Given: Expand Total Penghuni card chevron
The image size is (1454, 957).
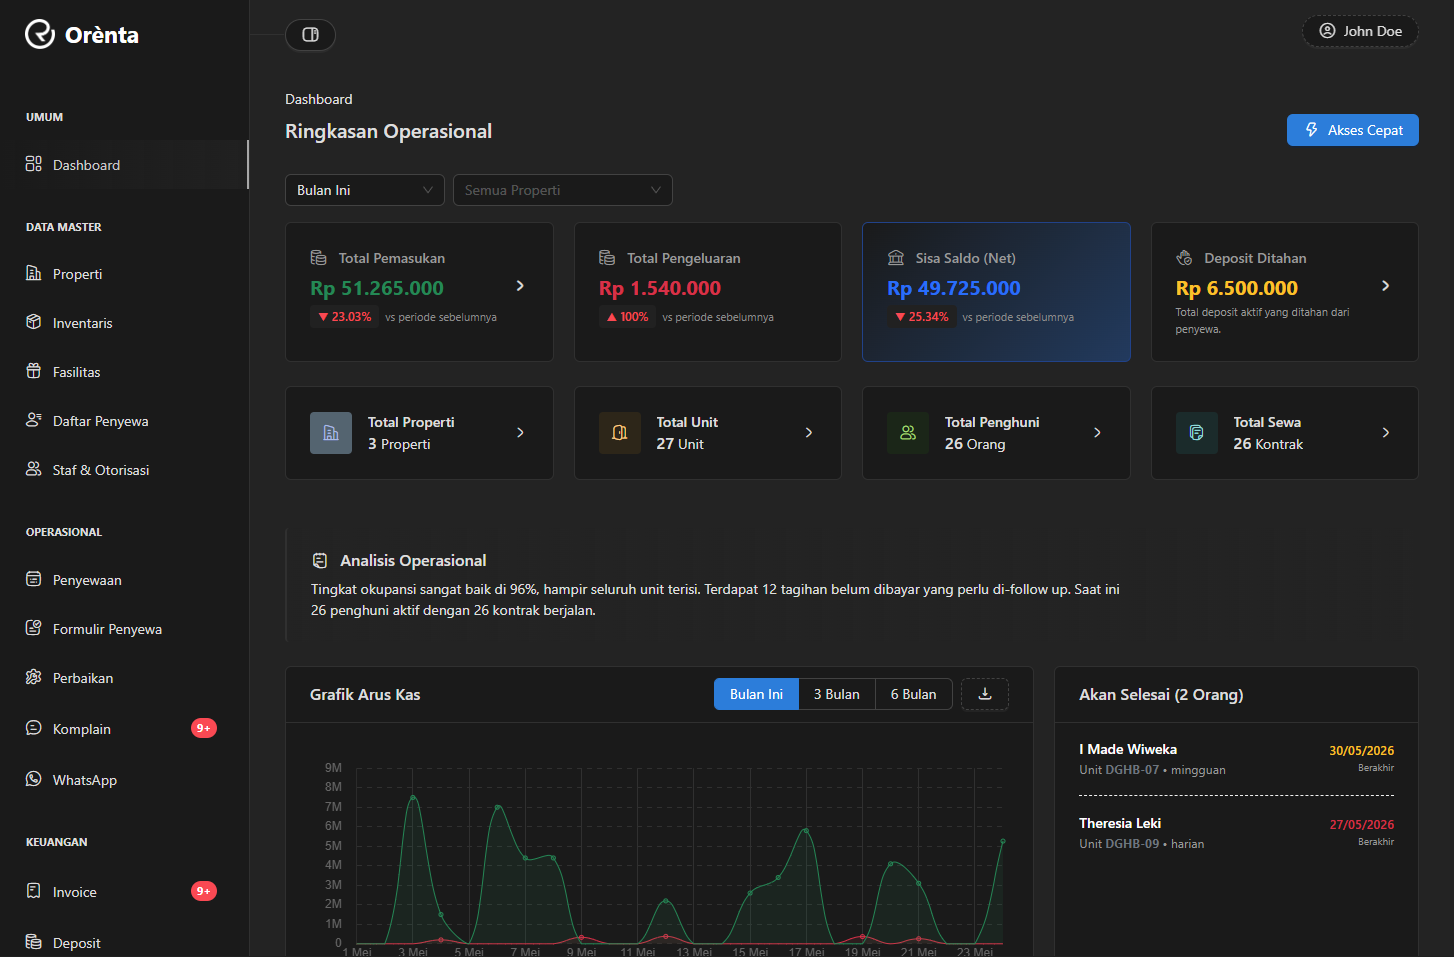Looking at the screenshot, I should [1097, 433].
